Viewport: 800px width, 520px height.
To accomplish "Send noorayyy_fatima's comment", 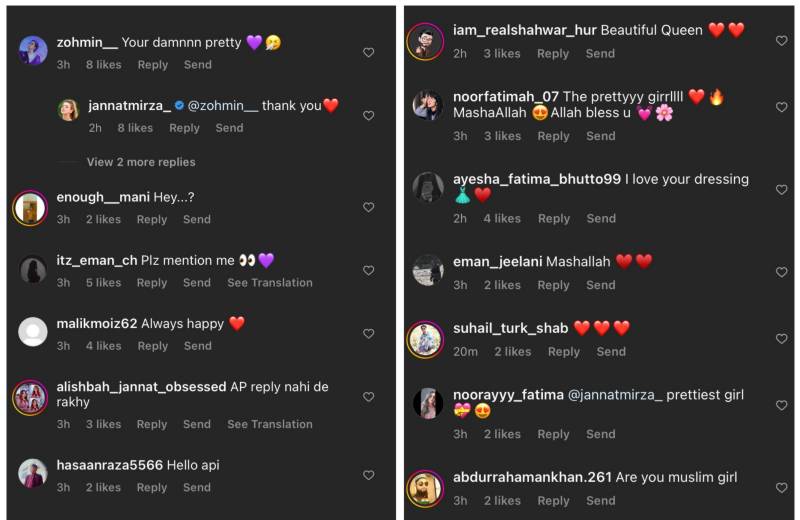I will coord(601,434).
